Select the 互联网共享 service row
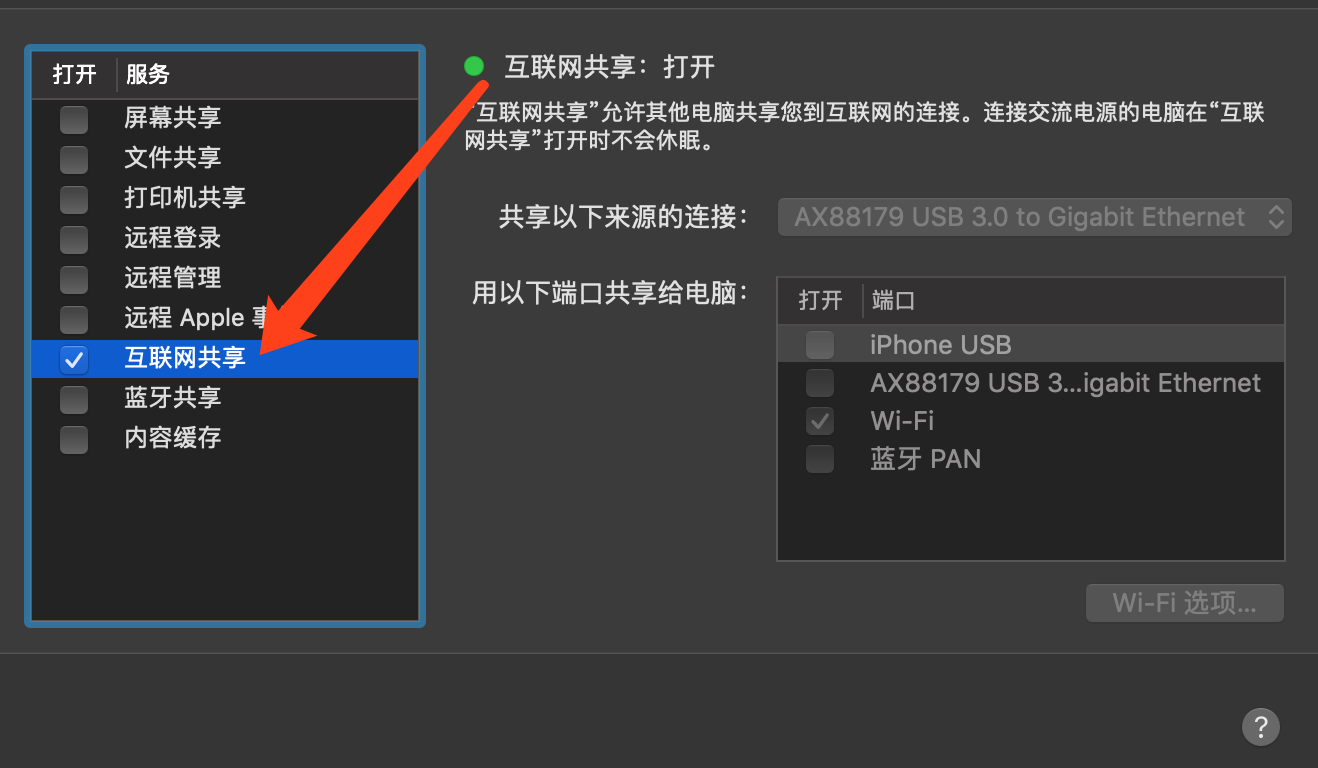1318x768 pixels. click(225, 358)
